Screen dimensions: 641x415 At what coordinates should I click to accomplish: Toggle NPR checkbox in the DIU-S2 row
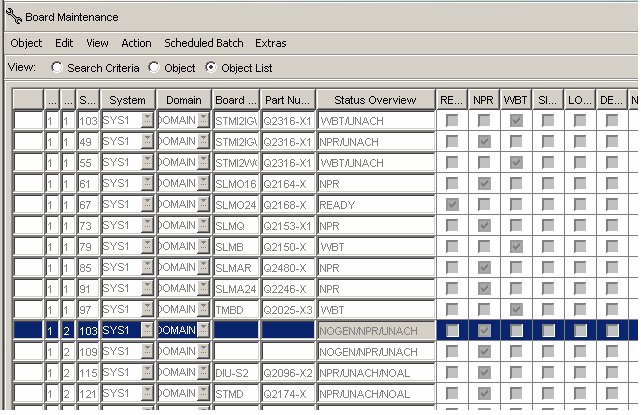(x=484, y=372)
